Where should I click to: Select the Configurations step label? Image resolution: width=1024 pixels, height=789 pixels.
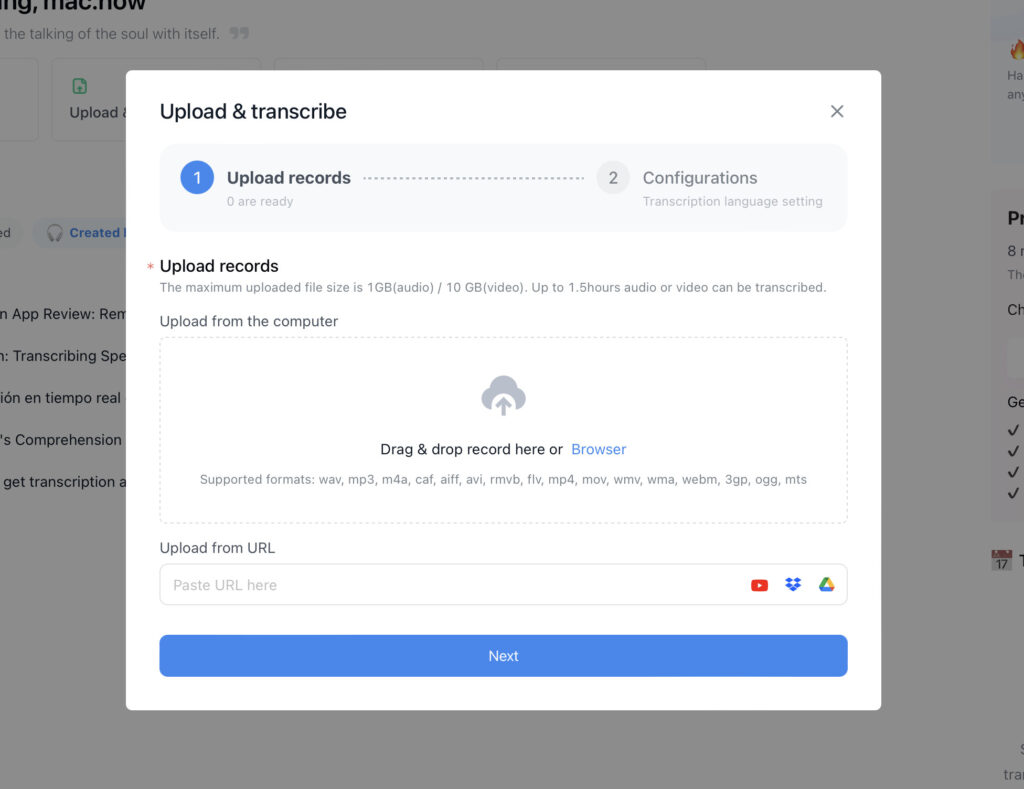[x=699, y=178]
